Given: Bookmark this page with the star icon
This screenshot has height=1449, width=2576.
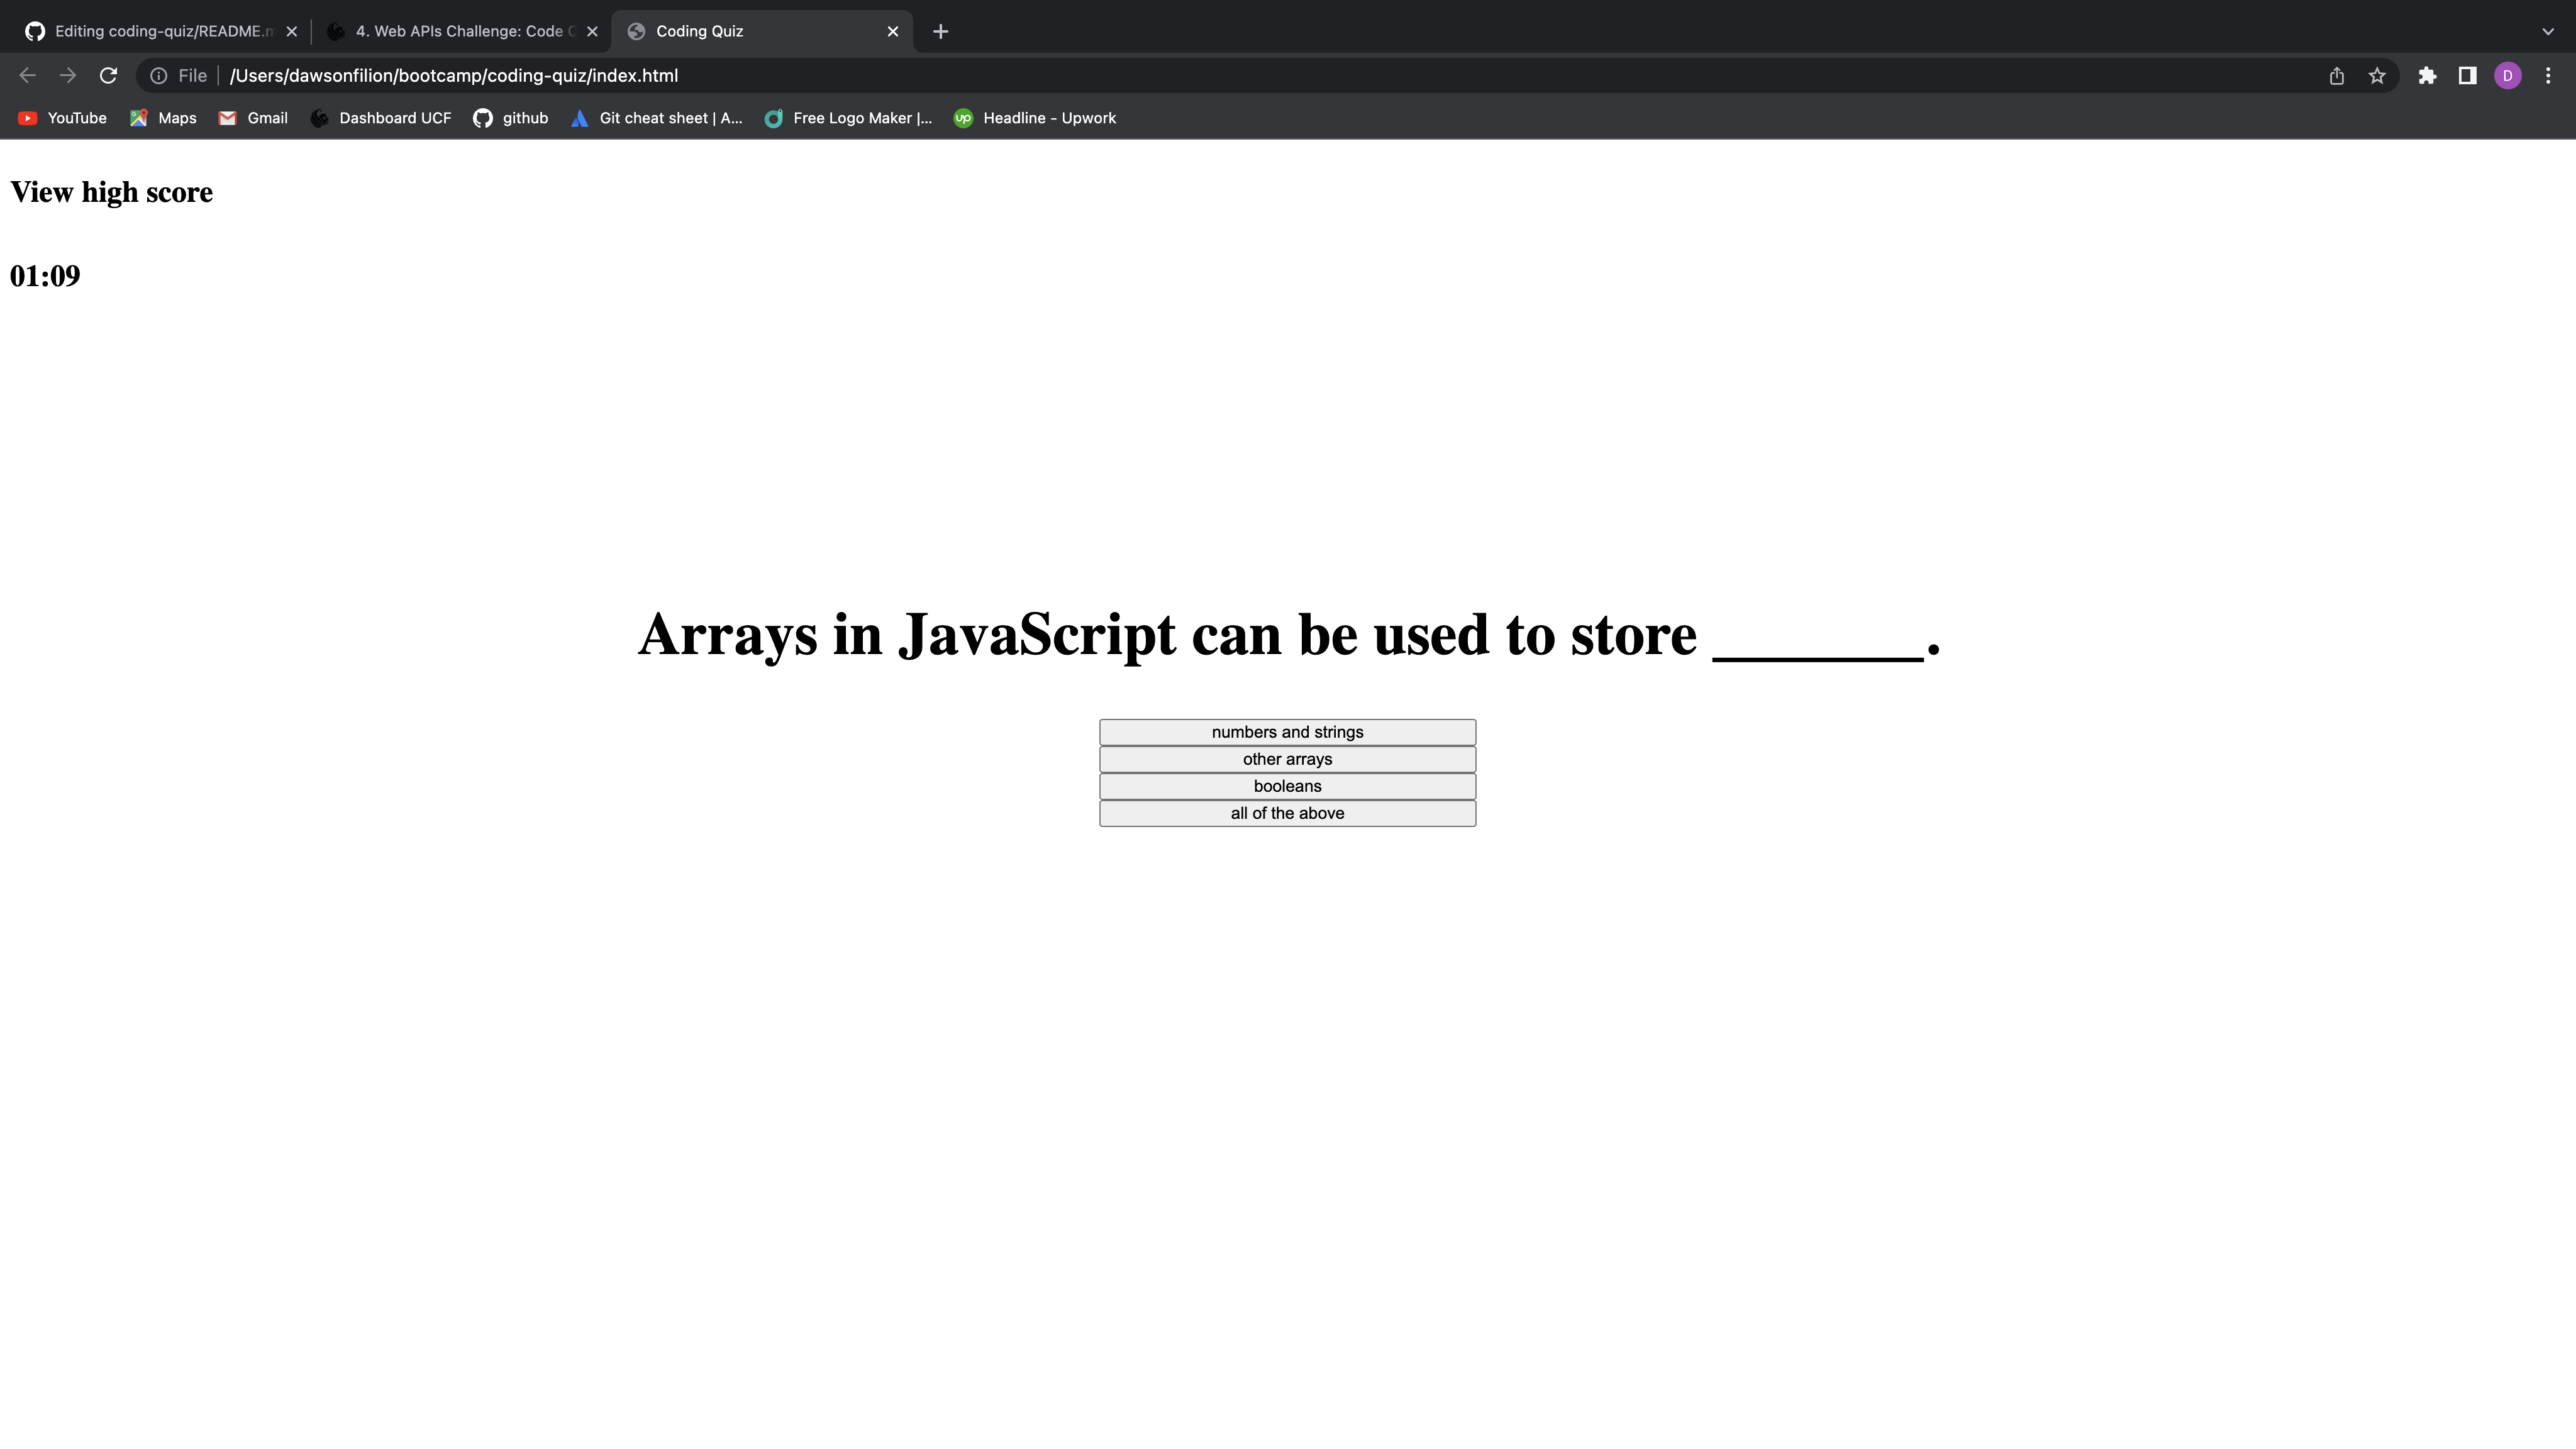Looking at the screenshot, I should [x=2377, y=75].
